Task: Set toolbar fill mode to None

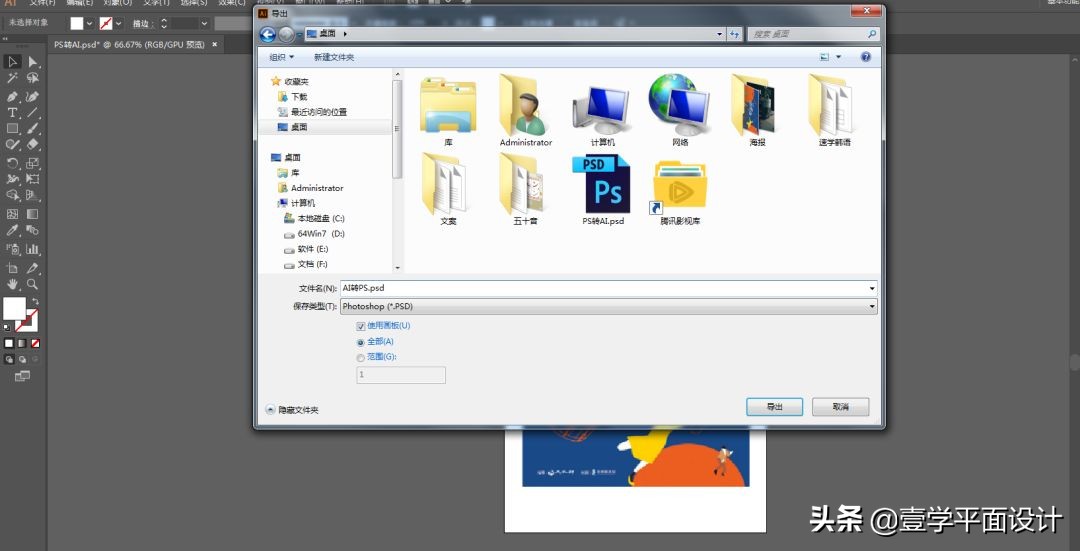Action: point(35,343)
